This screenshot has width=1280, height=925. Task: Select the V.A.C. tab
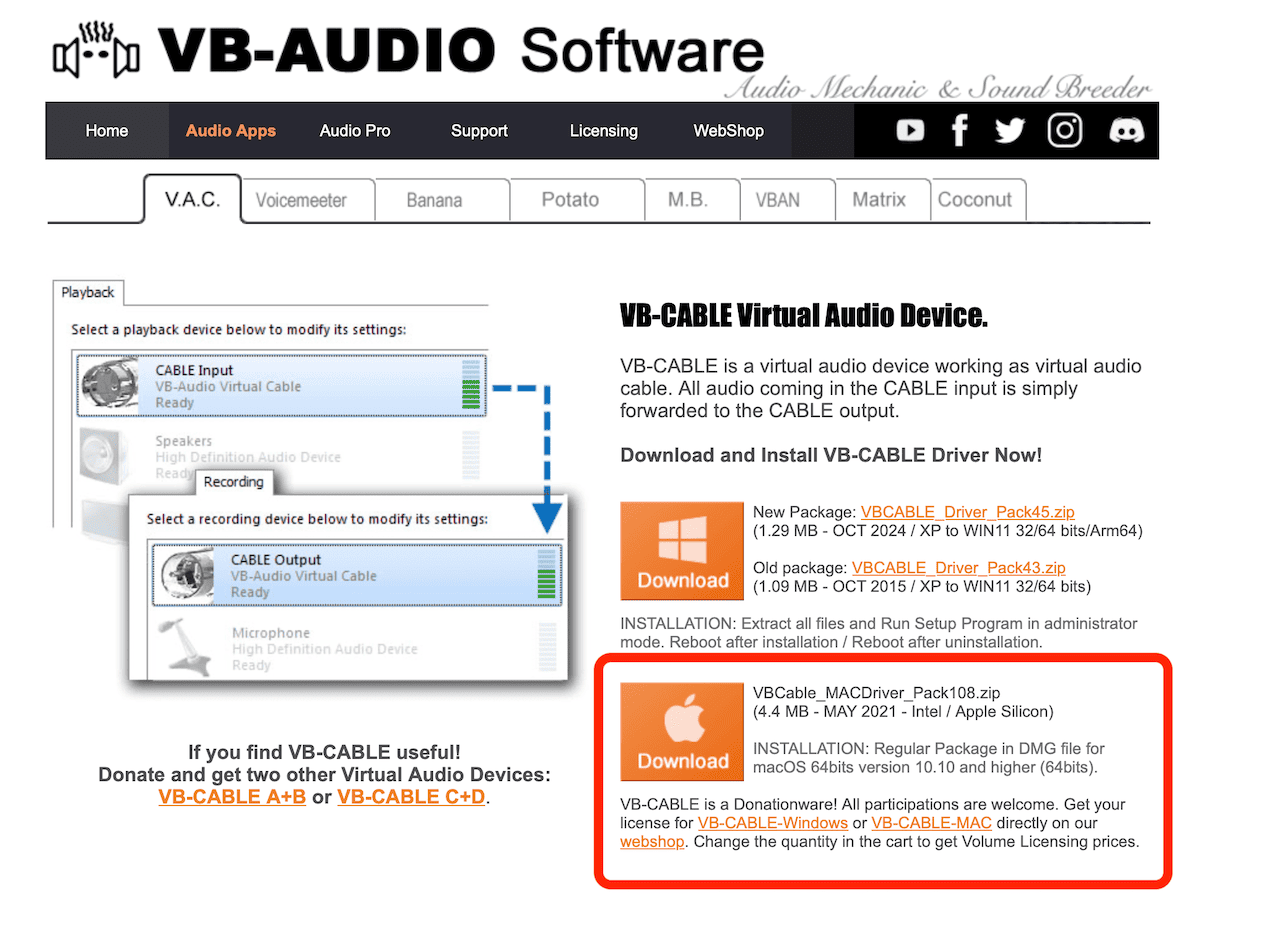(x=192, y=199)
